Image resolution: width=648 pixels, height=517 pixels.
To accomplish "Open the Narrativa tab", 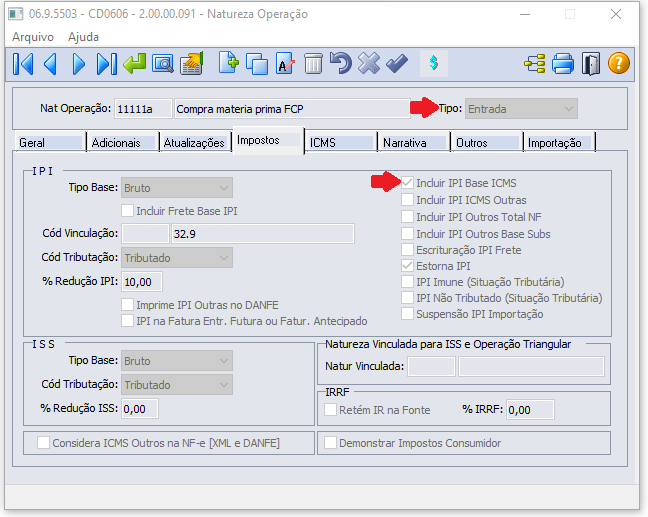I will (414, 143).
